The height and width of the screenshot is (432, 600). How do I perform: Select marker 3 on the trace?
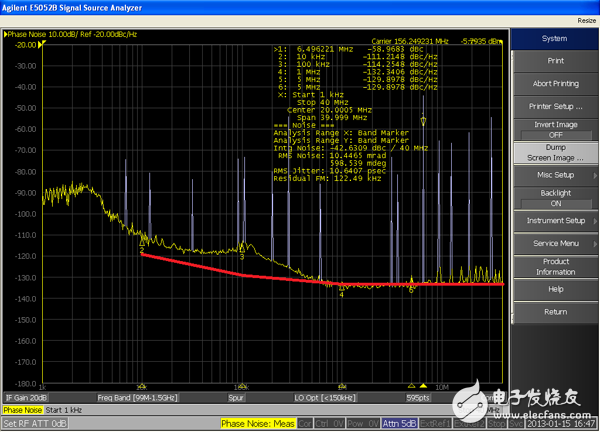[242, 248]
